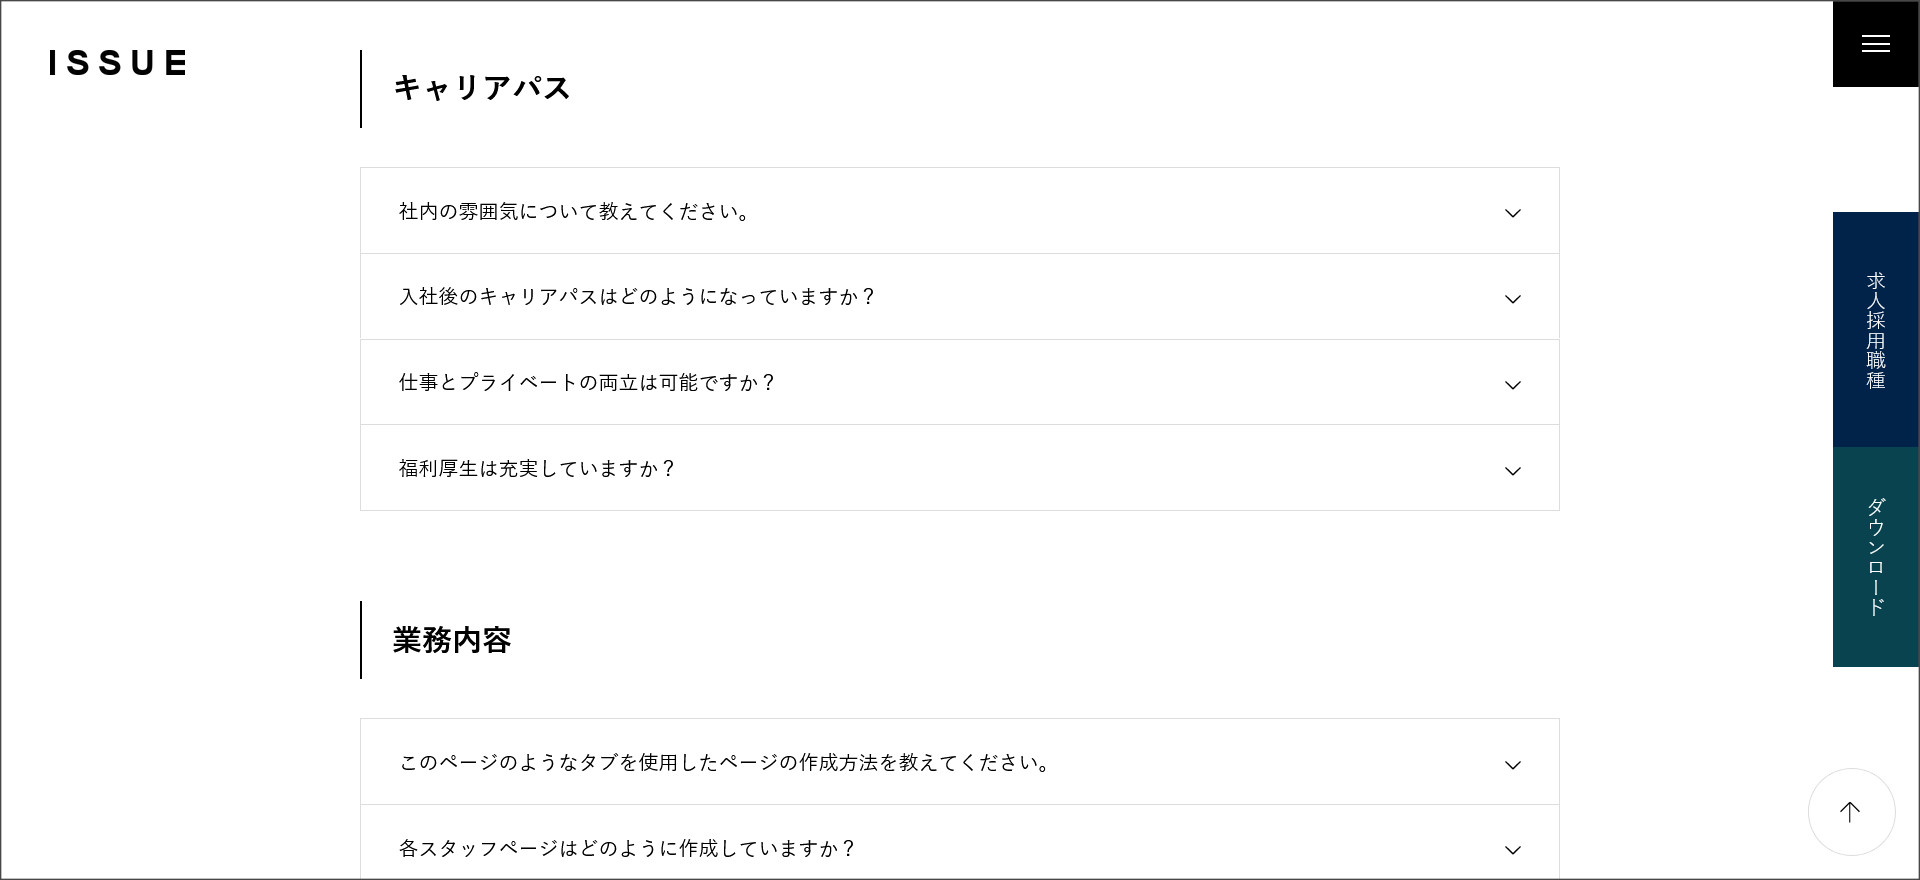The width and height of the screenshot is (1920, 880).
Task: Open the ダウンロード side tab
Action: pos(1875,557)
